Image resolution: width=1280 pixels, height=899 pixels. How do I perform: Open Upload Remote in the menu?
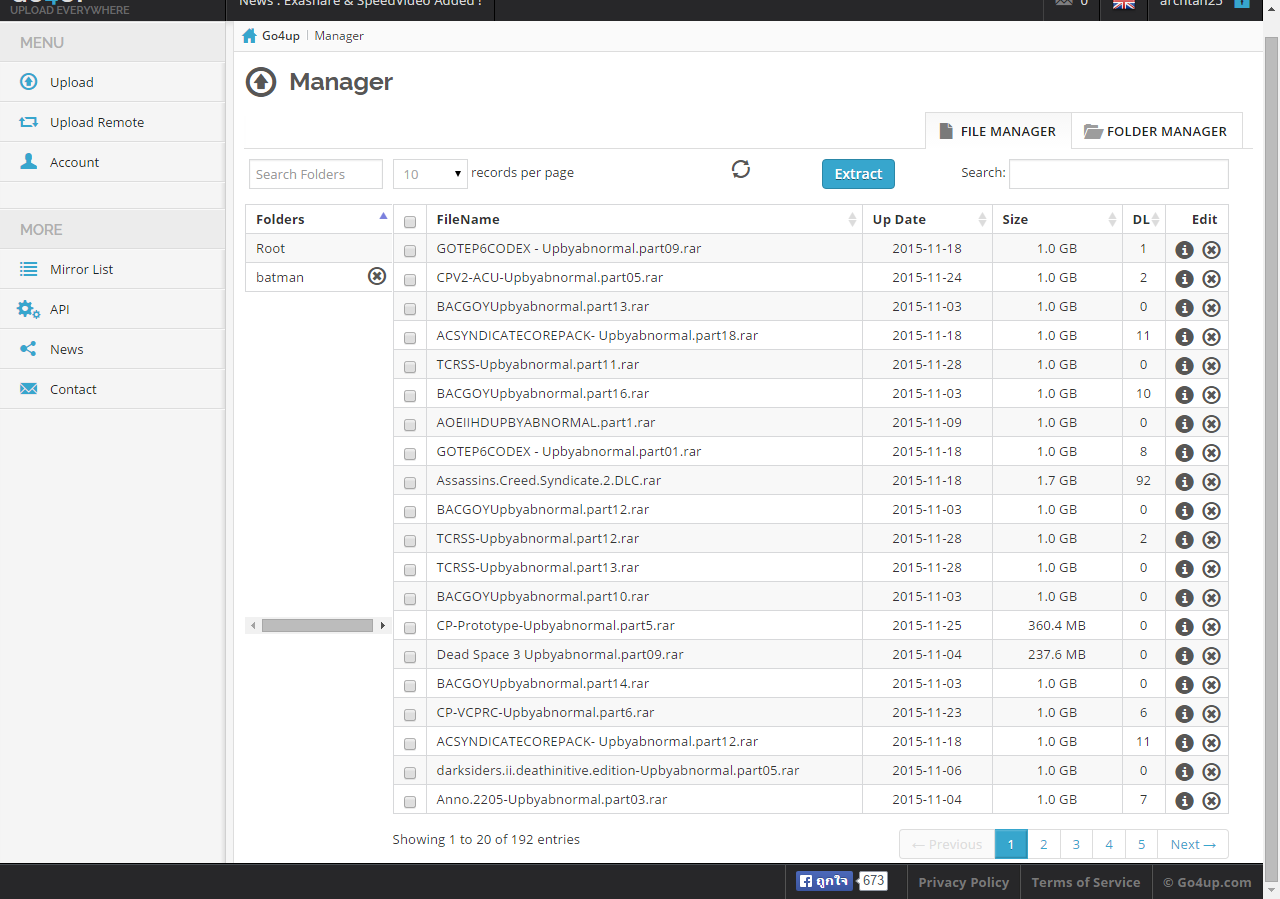pos(112,122)
